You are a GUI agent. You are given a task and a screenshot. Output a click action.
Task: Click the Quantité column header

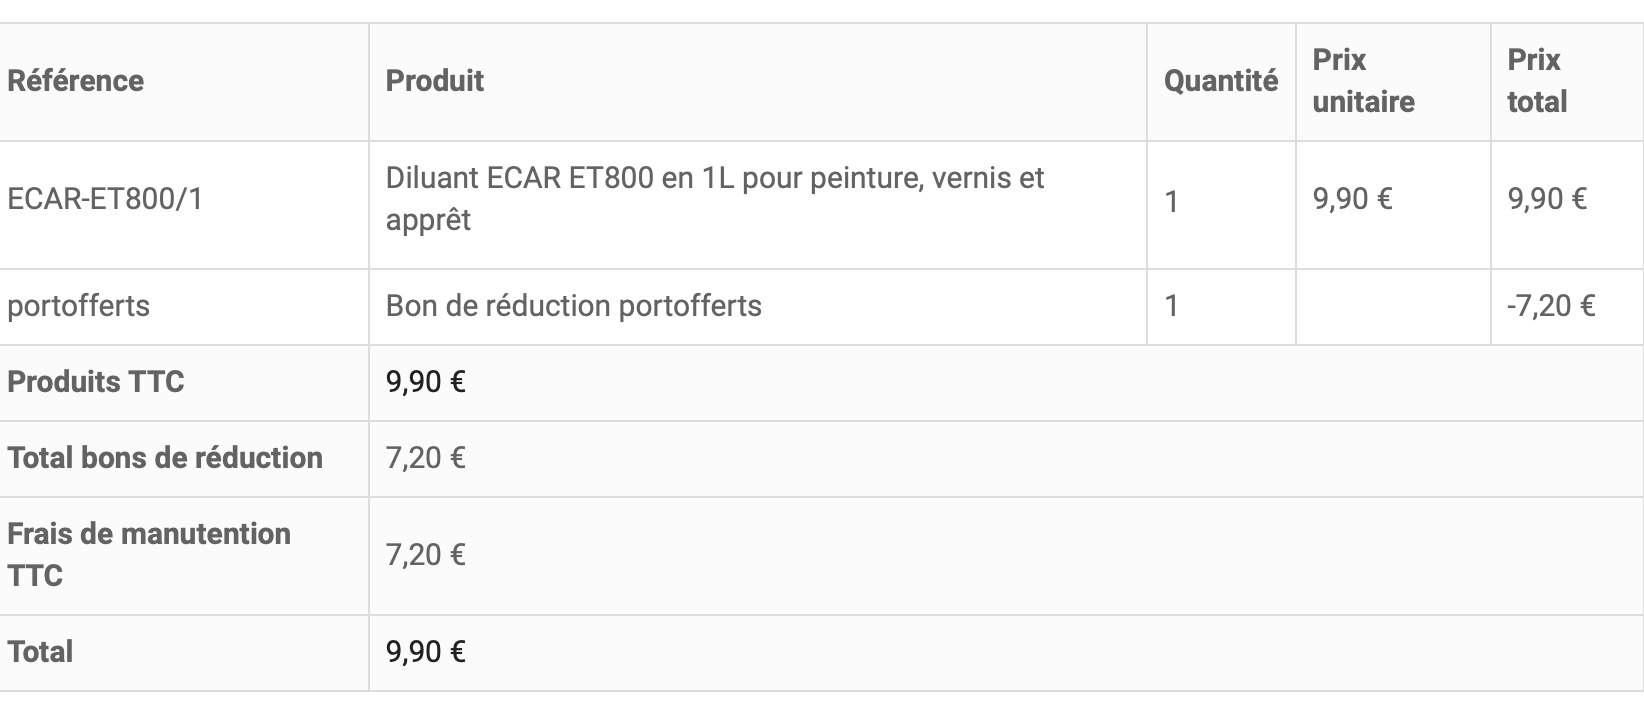tap(1220, 81)
